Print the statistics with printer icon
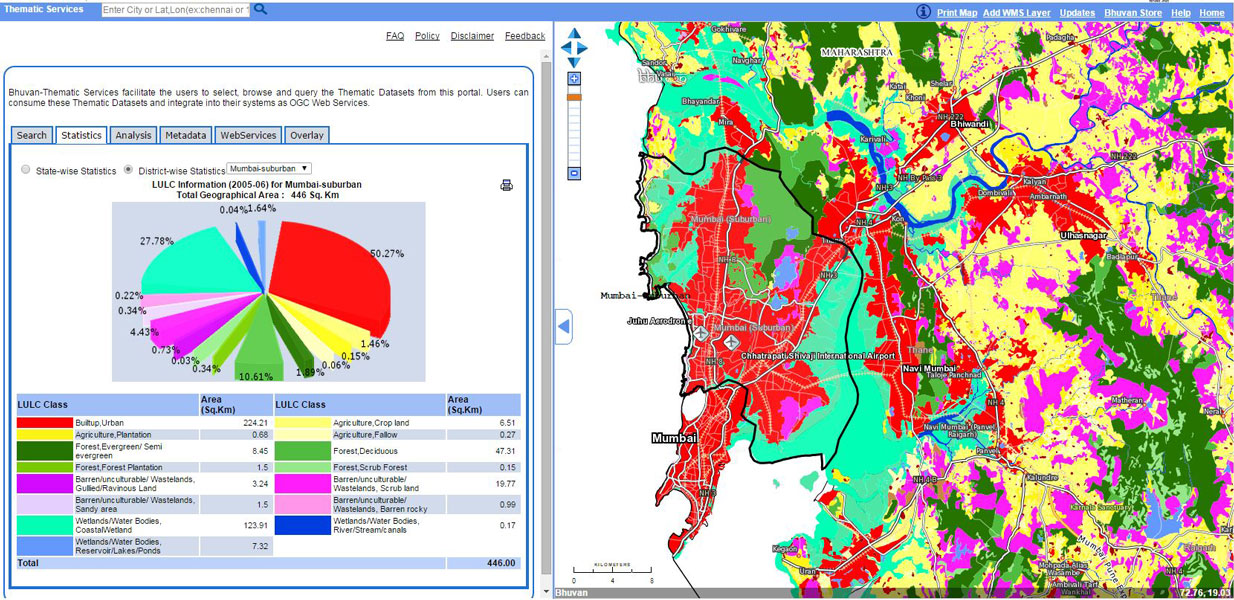 (x=506, y=185)
